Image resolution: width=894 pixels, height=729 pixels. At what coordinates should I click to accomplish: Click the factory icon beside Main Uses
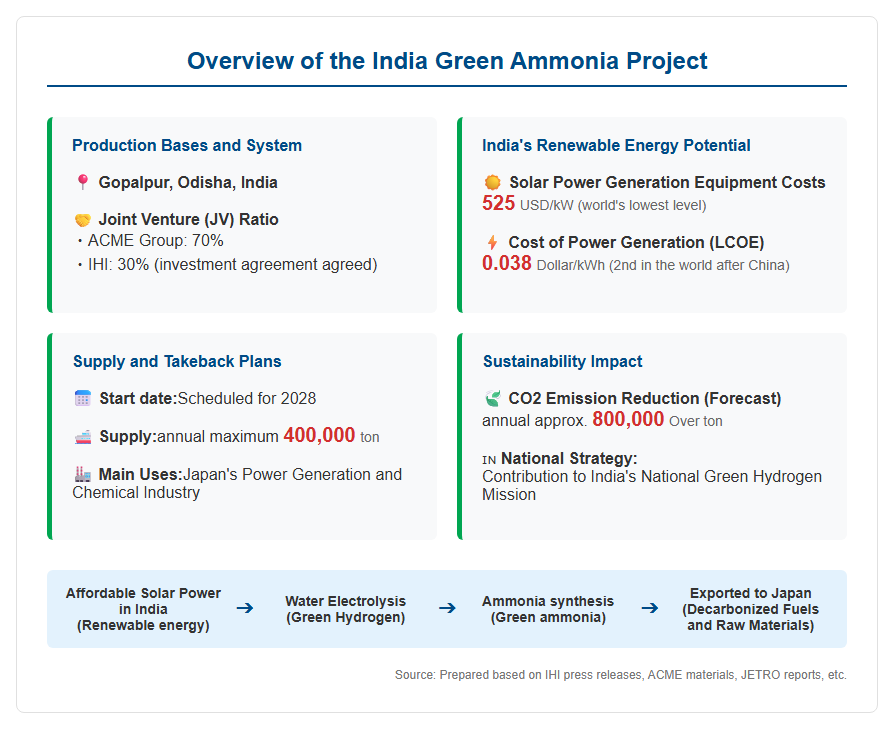click(x=83, y=474)
